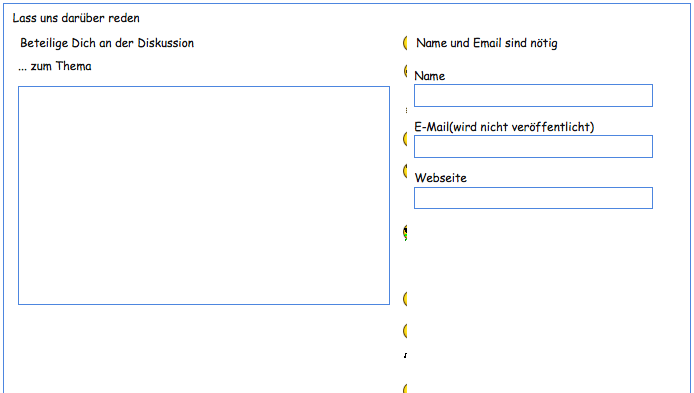
Task: Pick the smiley beside the E-Mail input field
Action: point(405,139)
